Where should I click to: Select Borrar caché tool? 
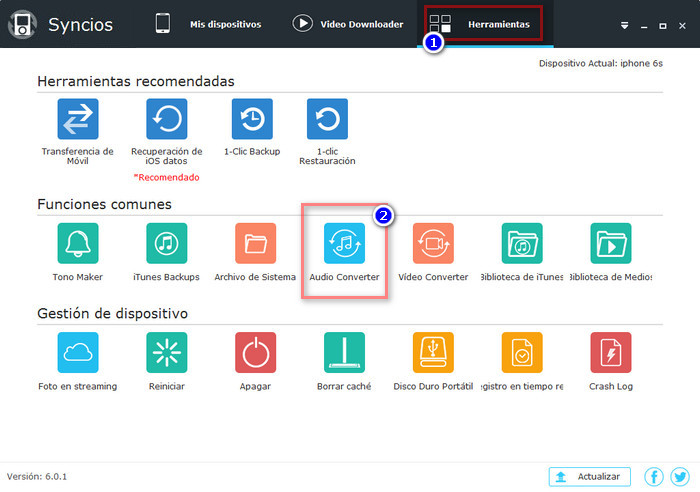(344, 352)
